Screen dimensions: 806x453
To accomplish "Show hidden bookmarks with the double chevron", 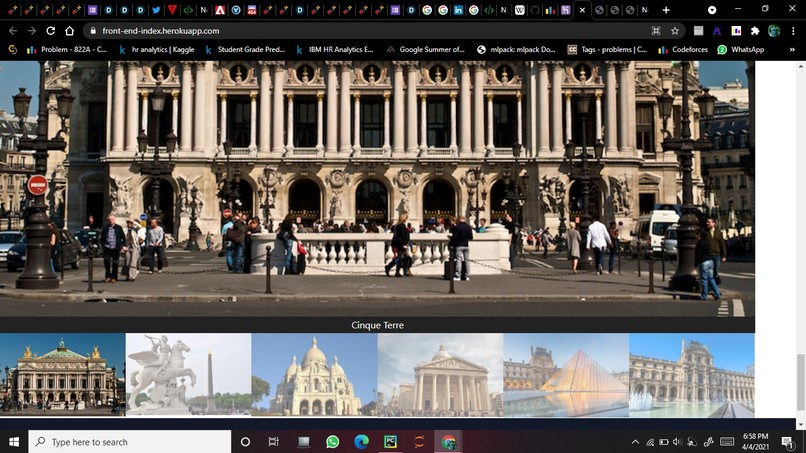I will click(792, 50).
